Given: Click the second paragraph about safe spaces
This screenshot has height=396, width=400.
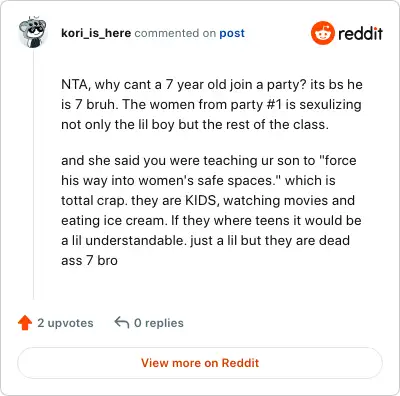Looking at the screenshot, I should (x=211, y=210).
